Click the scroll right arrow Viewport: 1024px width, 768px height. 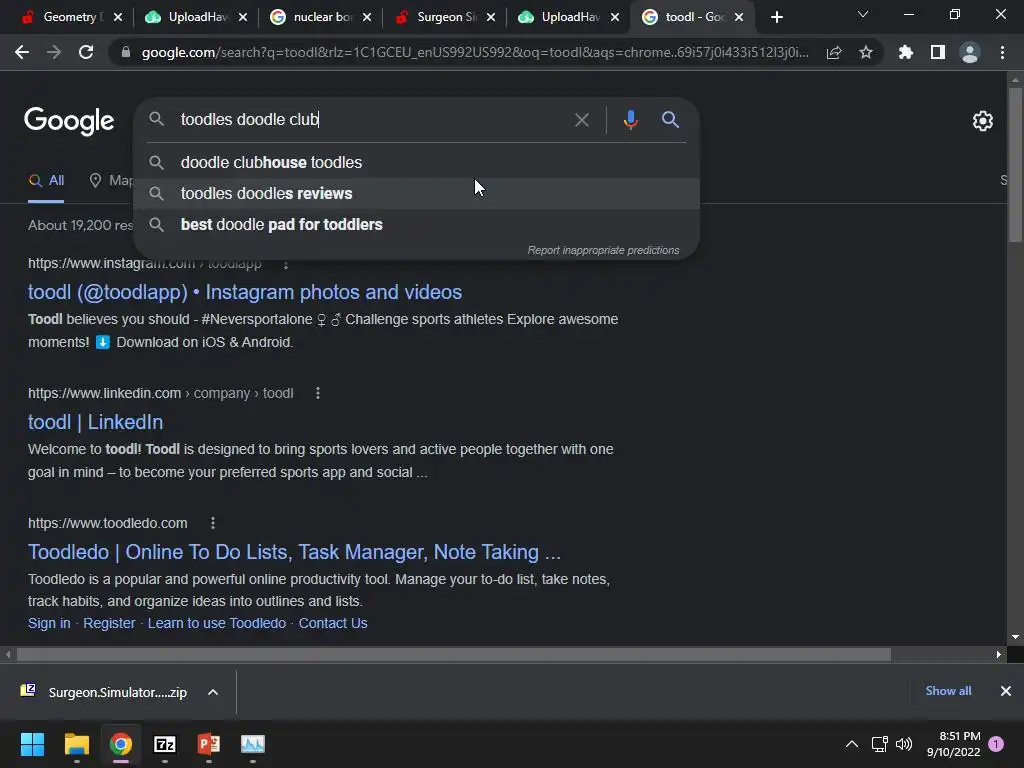click(x=999, y=654)
